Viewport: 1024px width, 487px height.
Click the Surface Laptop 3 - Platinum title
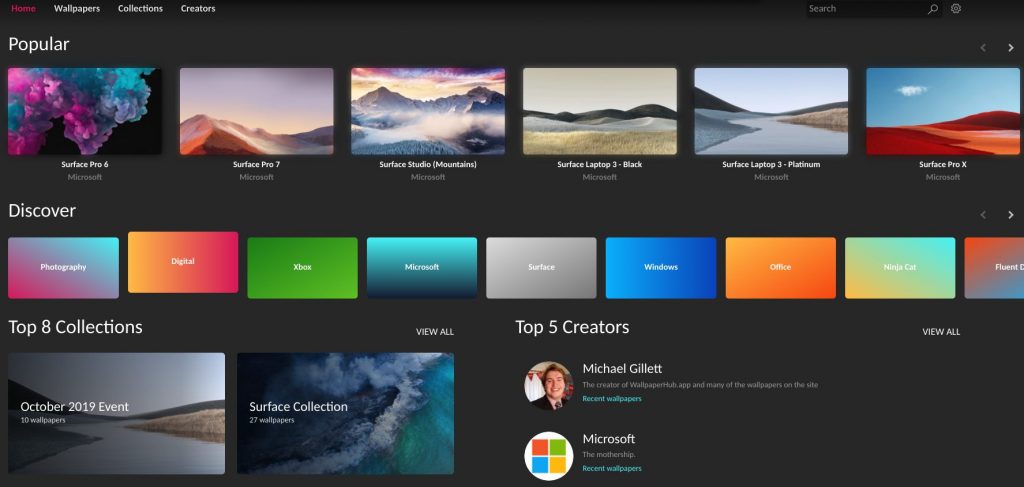[x=771, y=165]
